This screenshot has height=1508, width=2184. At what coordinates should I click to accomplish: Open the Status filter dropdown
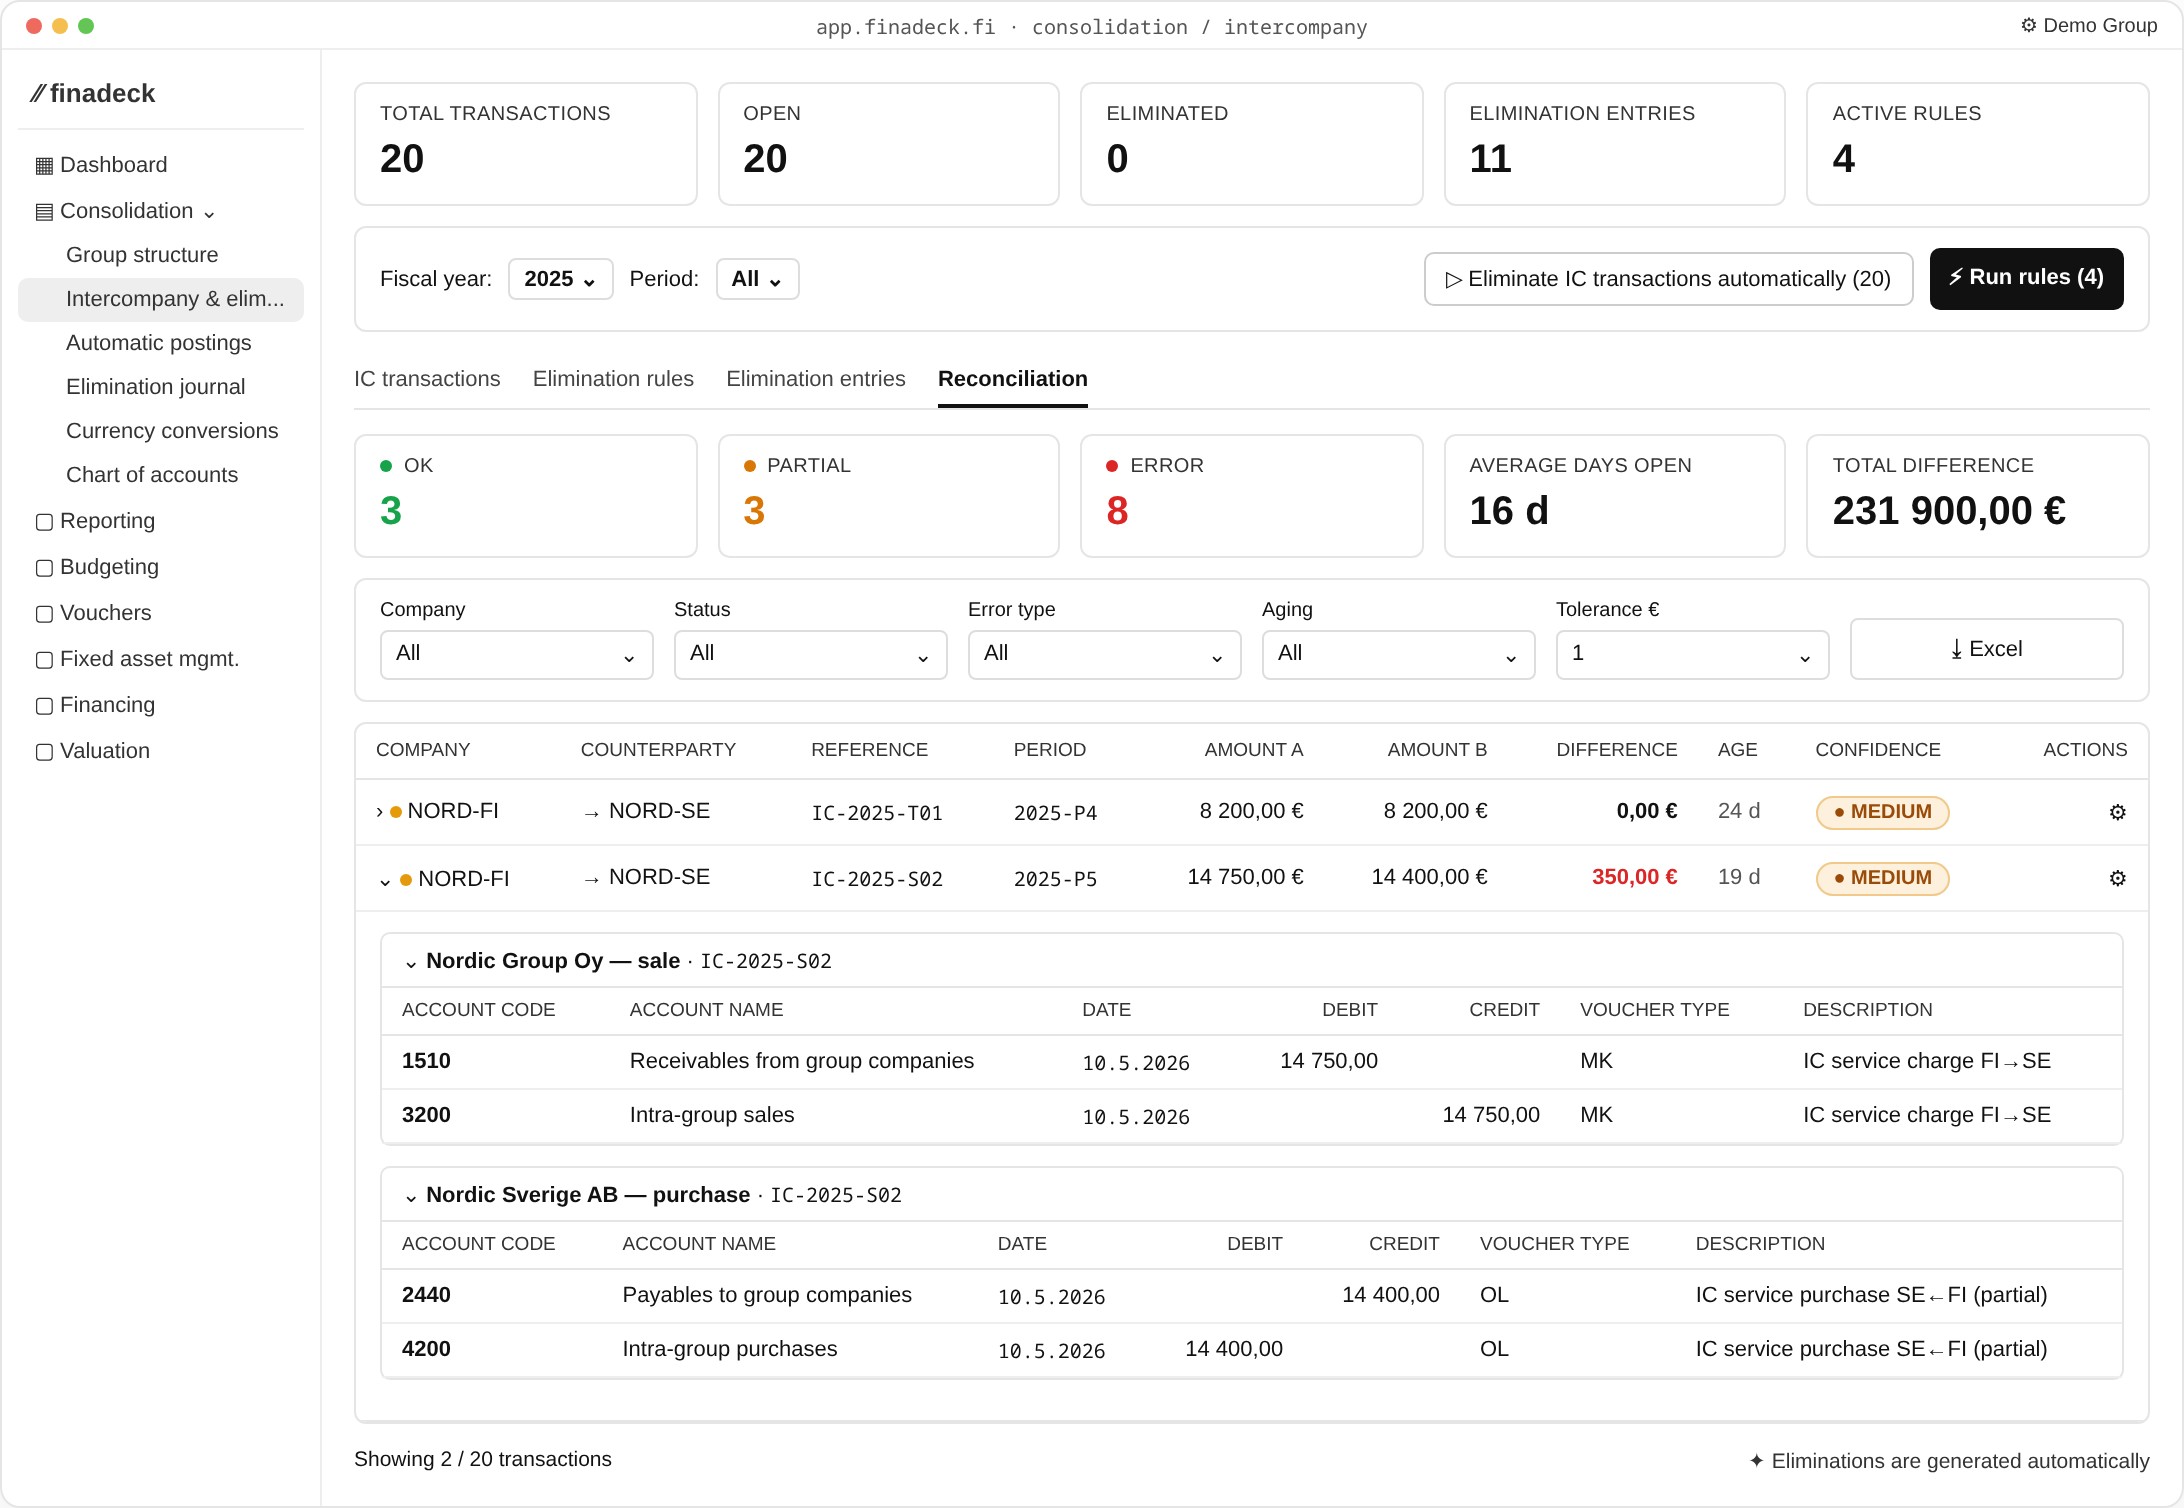tap(810, 654)
